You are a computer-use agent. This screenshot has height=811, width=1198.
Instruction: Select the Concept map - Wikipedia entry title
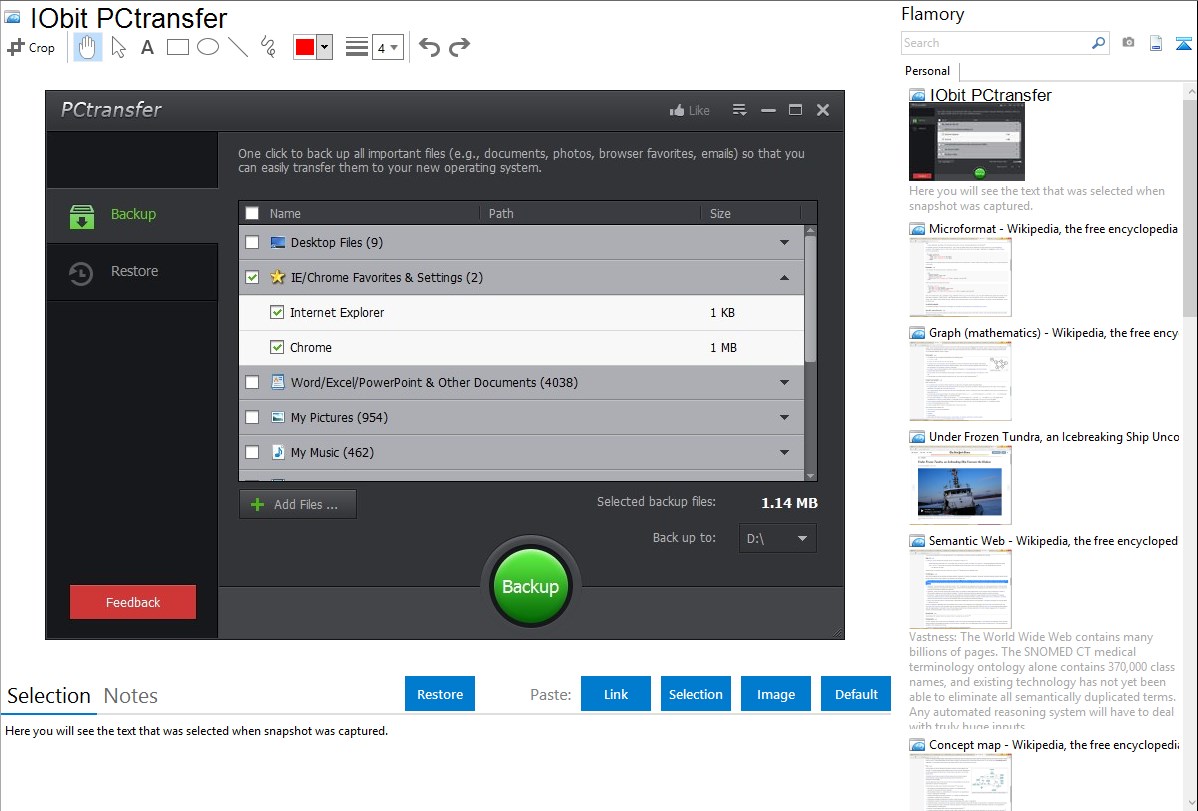tap(1054, 745)
